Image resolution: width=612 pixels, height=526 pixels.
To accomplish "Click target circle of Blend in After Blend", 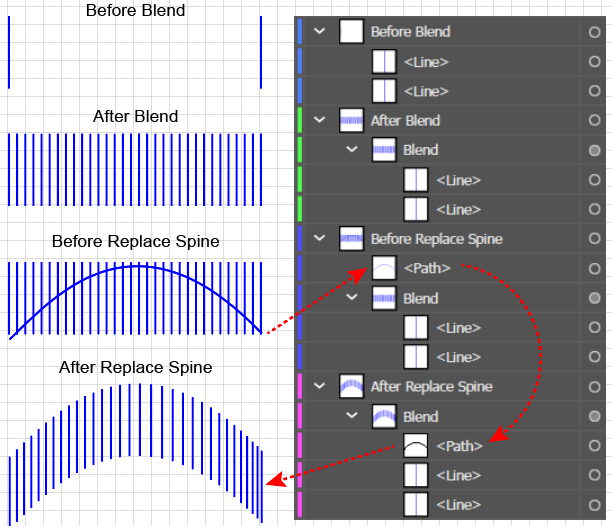I will click(595, 150).
